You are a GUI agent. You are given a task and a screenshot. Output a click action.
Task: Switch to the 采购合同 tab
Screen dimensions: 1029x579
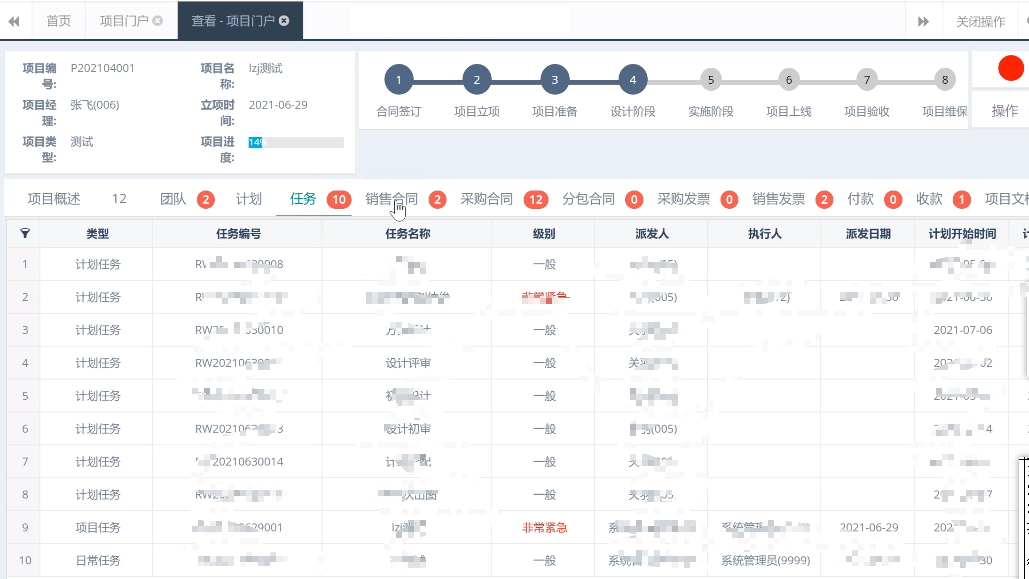pos(487,199)
